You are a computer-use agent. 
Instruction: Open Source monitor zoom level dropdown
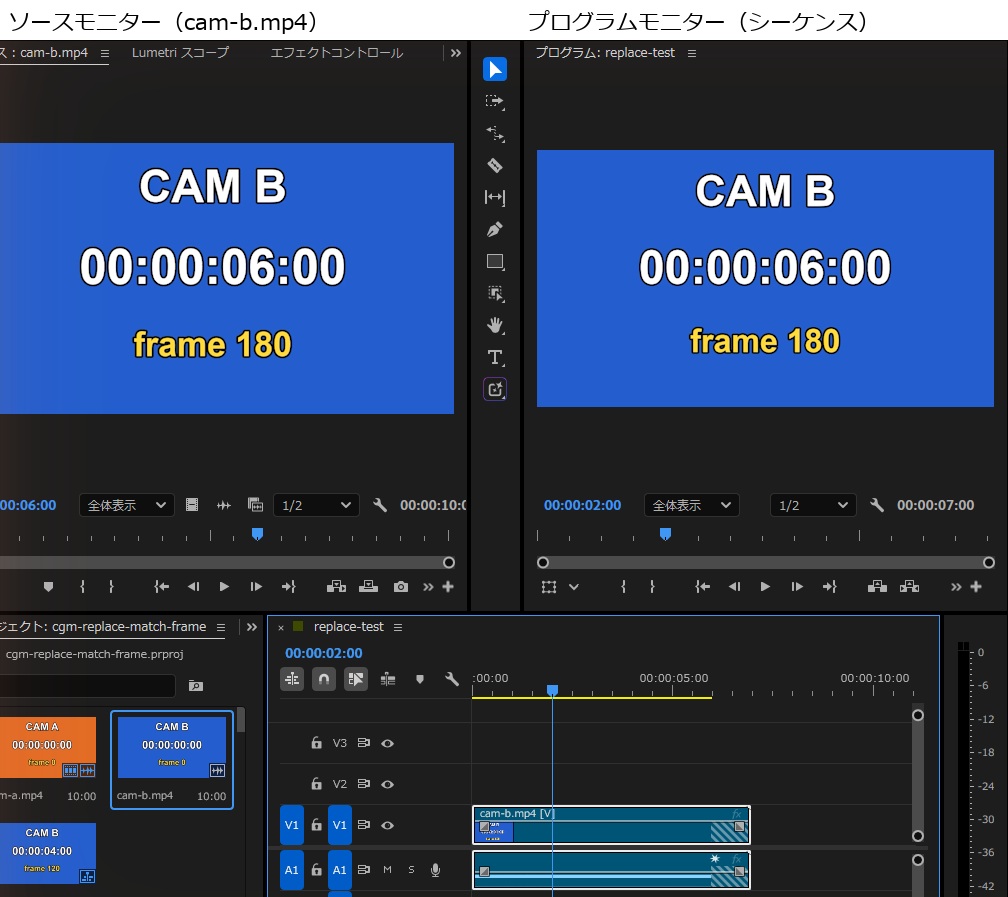[126, 505]
